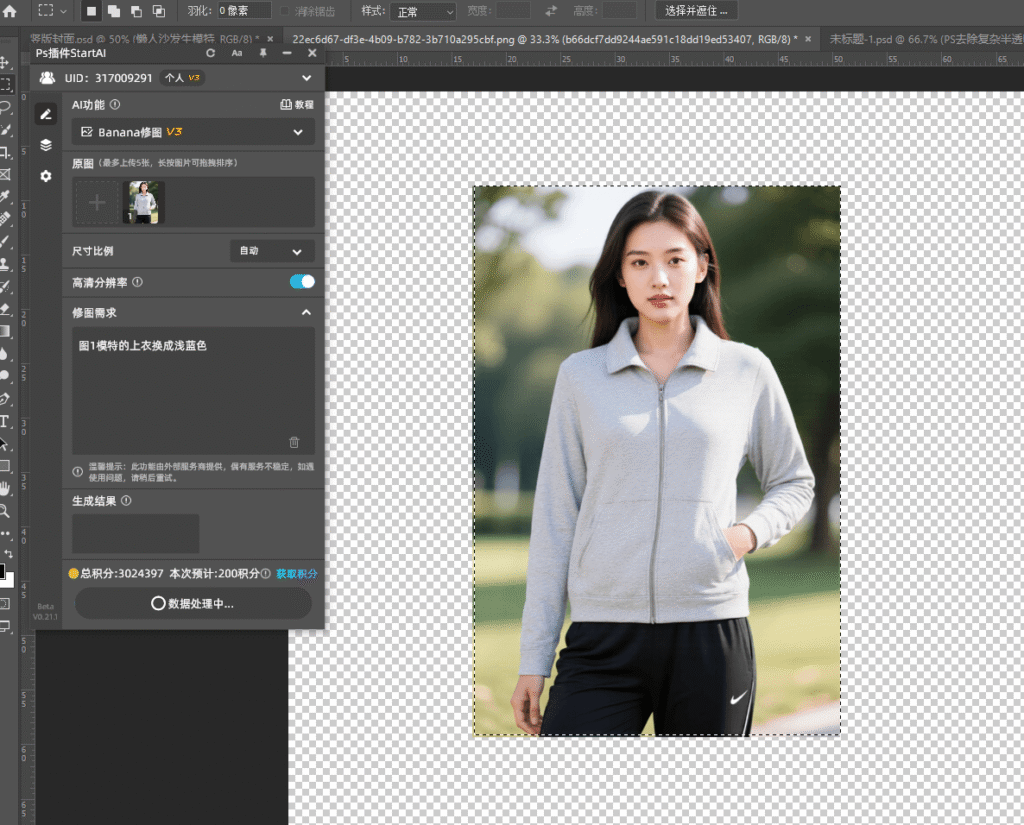Open the Banana修图 AI function dropdown

[193, 132]
